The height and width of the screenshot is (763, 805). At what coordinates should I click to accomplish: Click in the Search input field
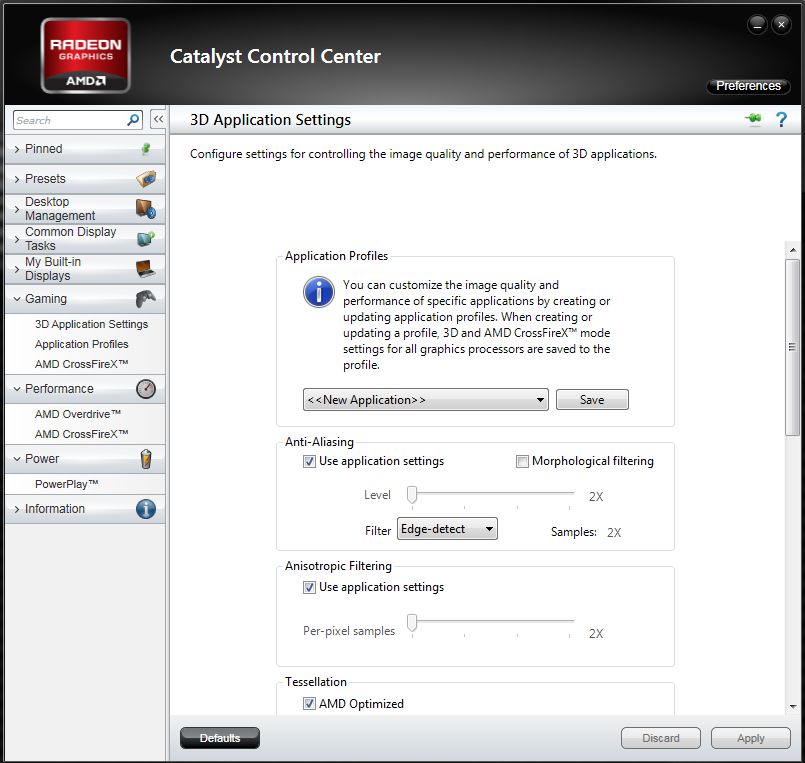point(70,120)
